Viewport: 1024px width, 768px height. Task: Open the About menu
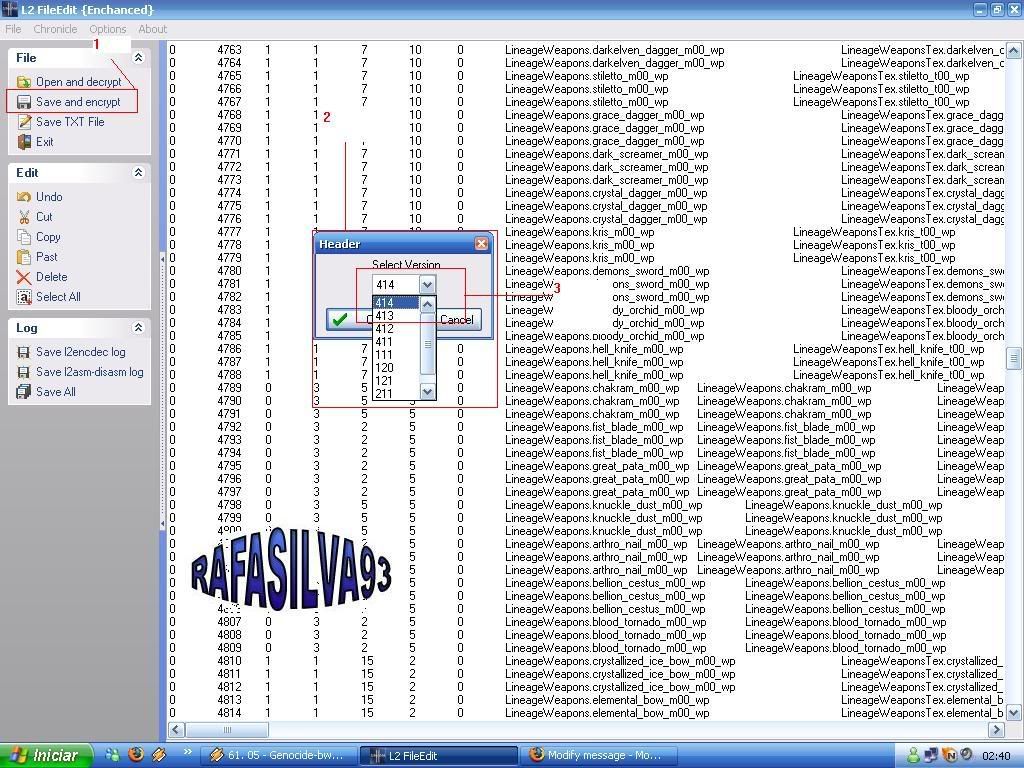(152, 29)
